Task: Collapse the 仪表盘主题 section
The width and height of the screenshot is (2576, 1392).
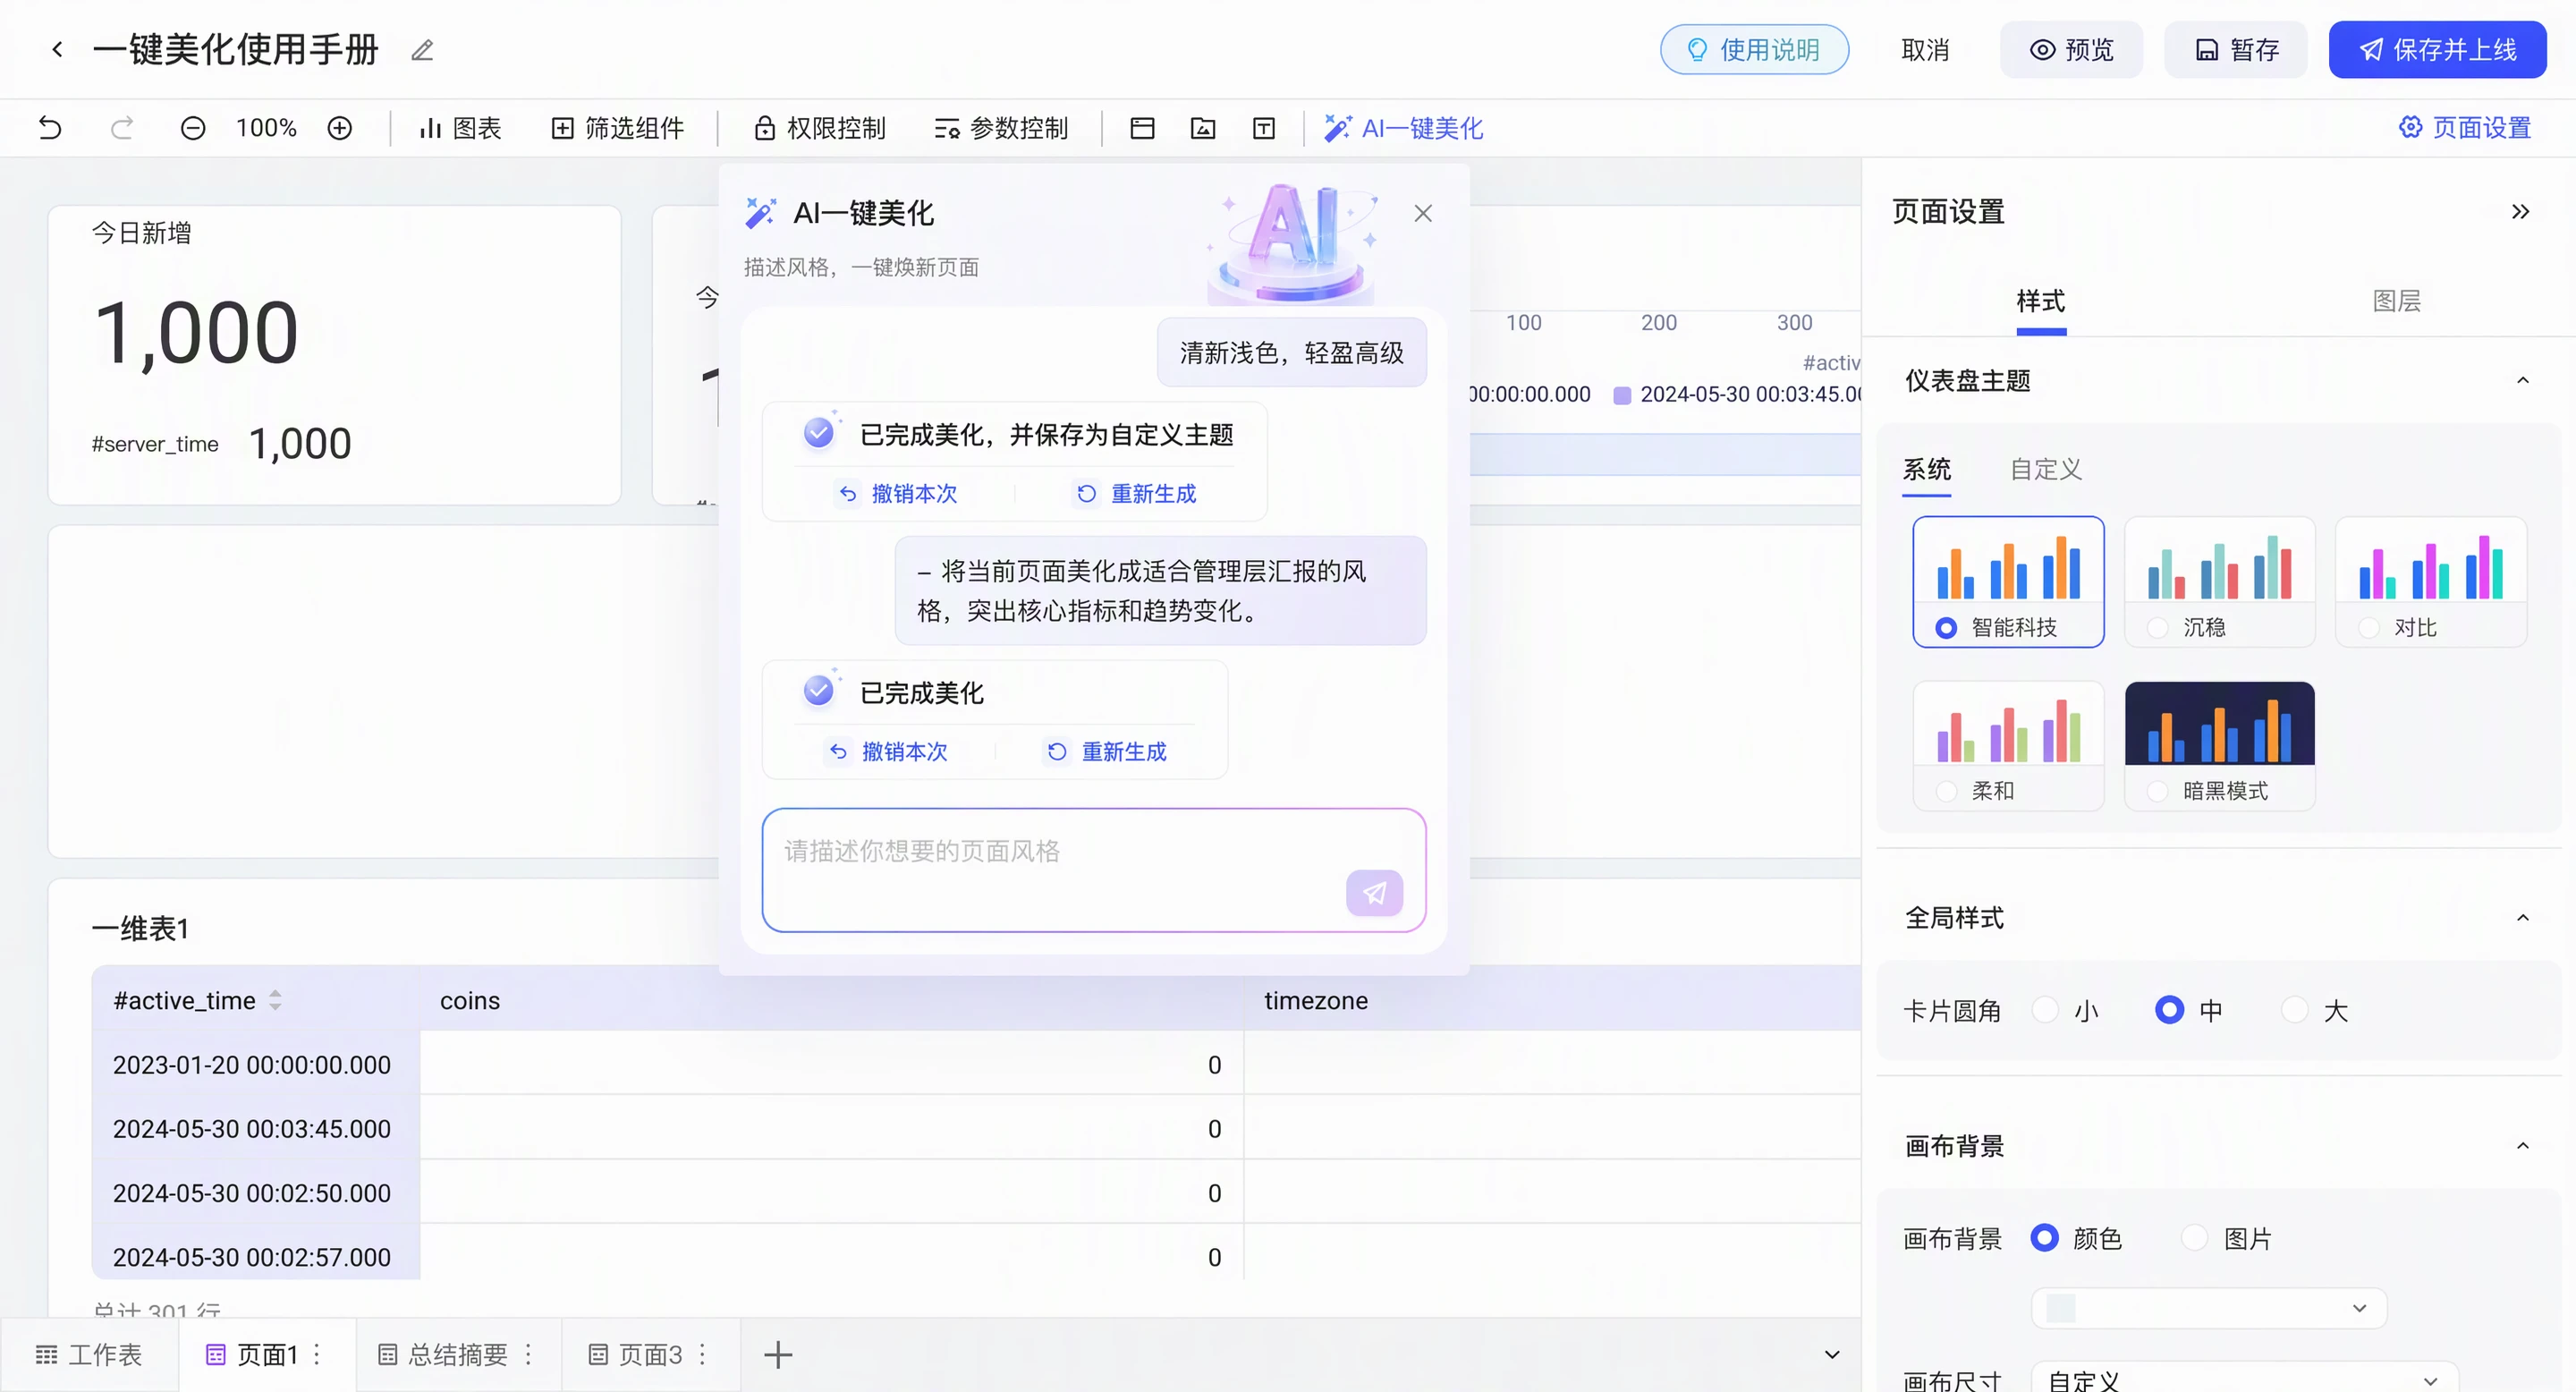Action: coord(2522,380)
